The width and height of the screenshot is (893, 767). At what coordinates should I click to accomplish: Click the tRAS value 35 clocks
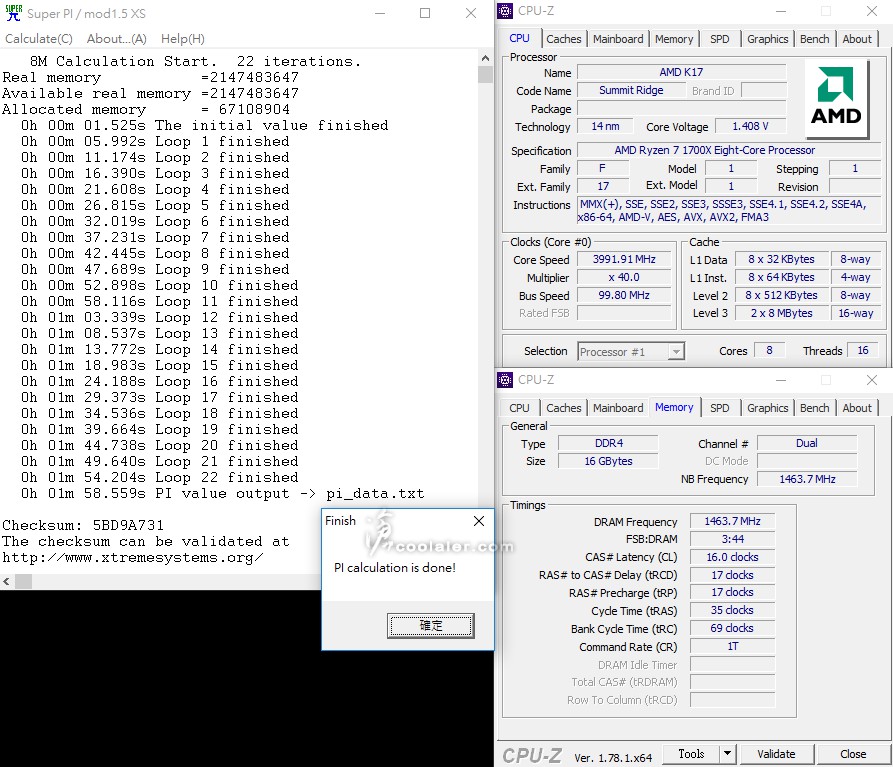click(732, 610)
